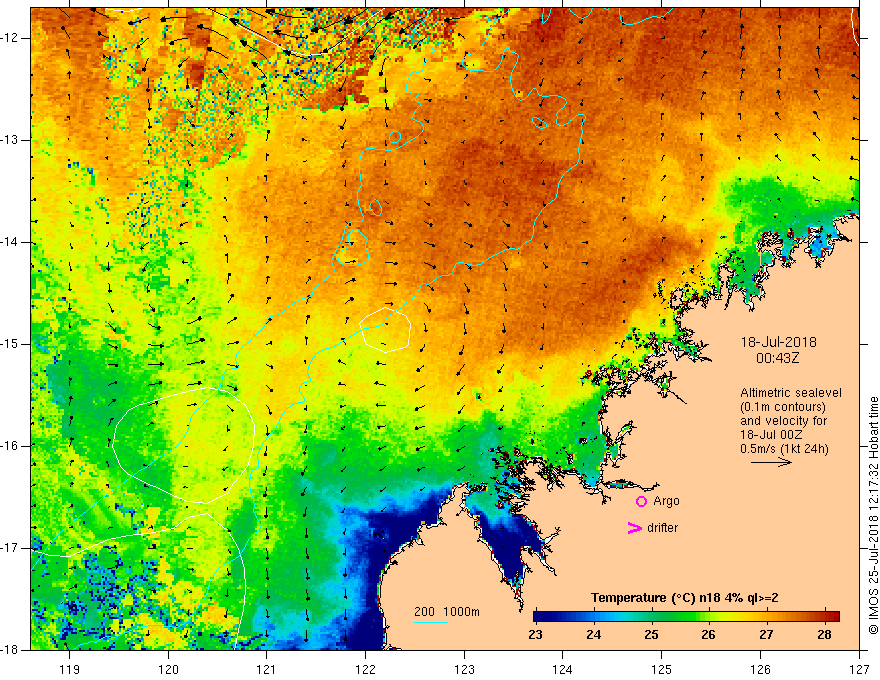
Task: Click the longitude axis label 126
Action: [x=760, y=669]
